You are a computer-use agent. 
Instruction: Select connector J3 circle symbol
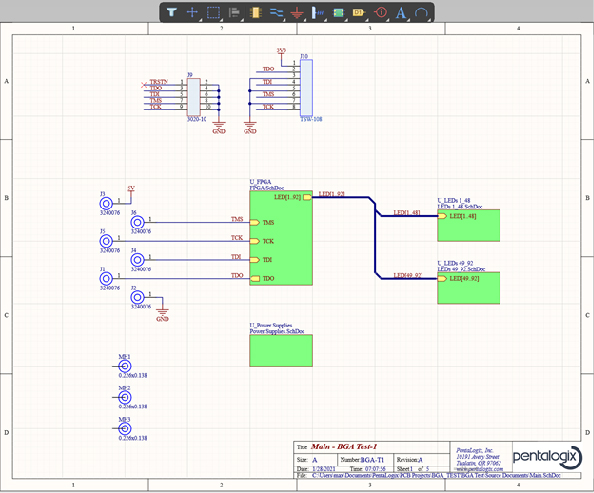(x=106, y=204)
